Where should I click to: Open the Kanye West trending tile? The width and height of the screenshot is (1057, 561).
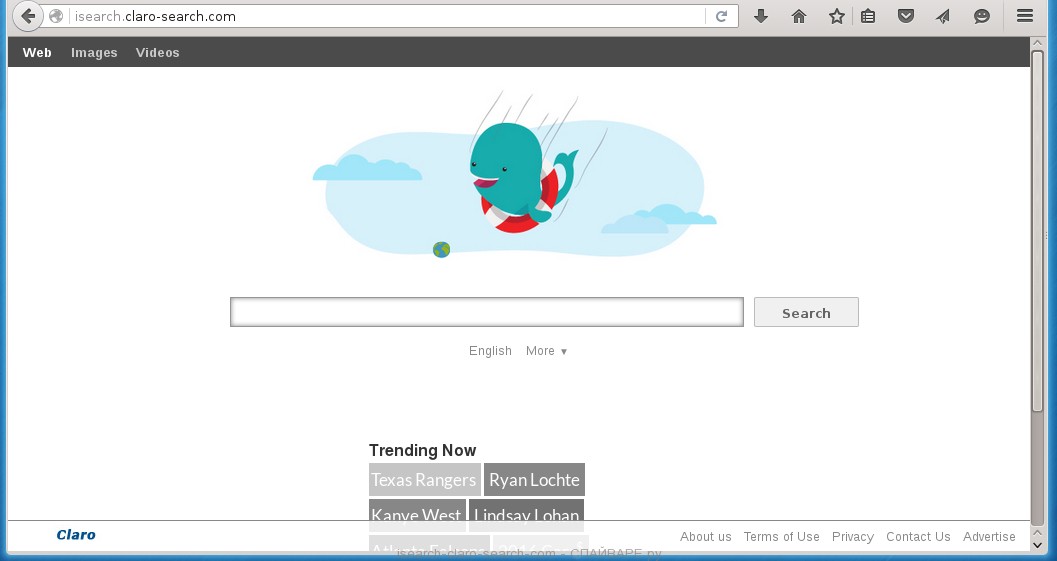click(417, 514)
